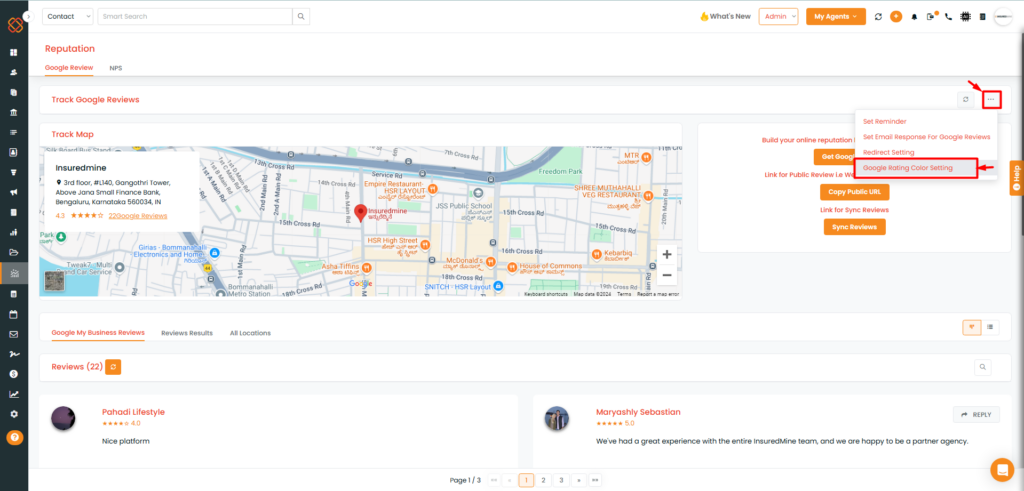The height and width of the screenshot is (491, 1024).
Task: Click the orange plus quick-add icon
Action: click(x=896, y=17)
